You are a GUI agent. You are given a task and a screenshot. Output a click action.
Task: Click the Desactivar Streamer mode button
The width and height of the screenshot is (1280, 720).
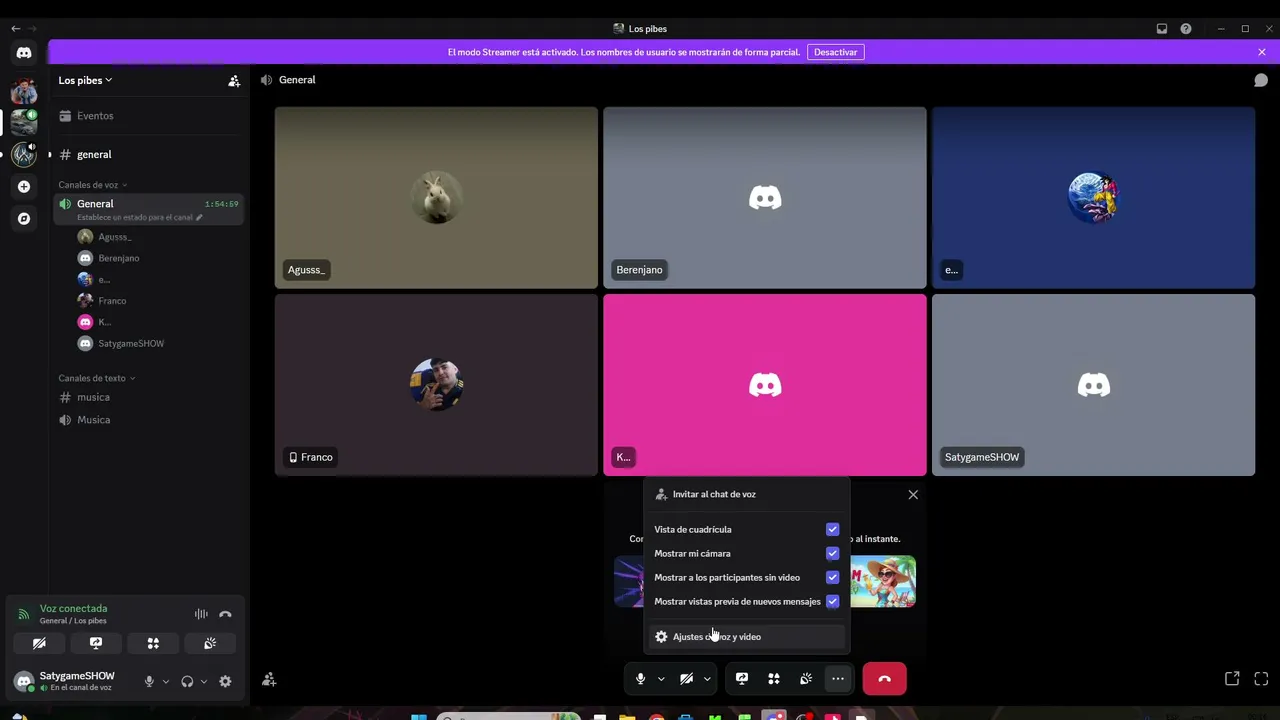coord(835,52)
